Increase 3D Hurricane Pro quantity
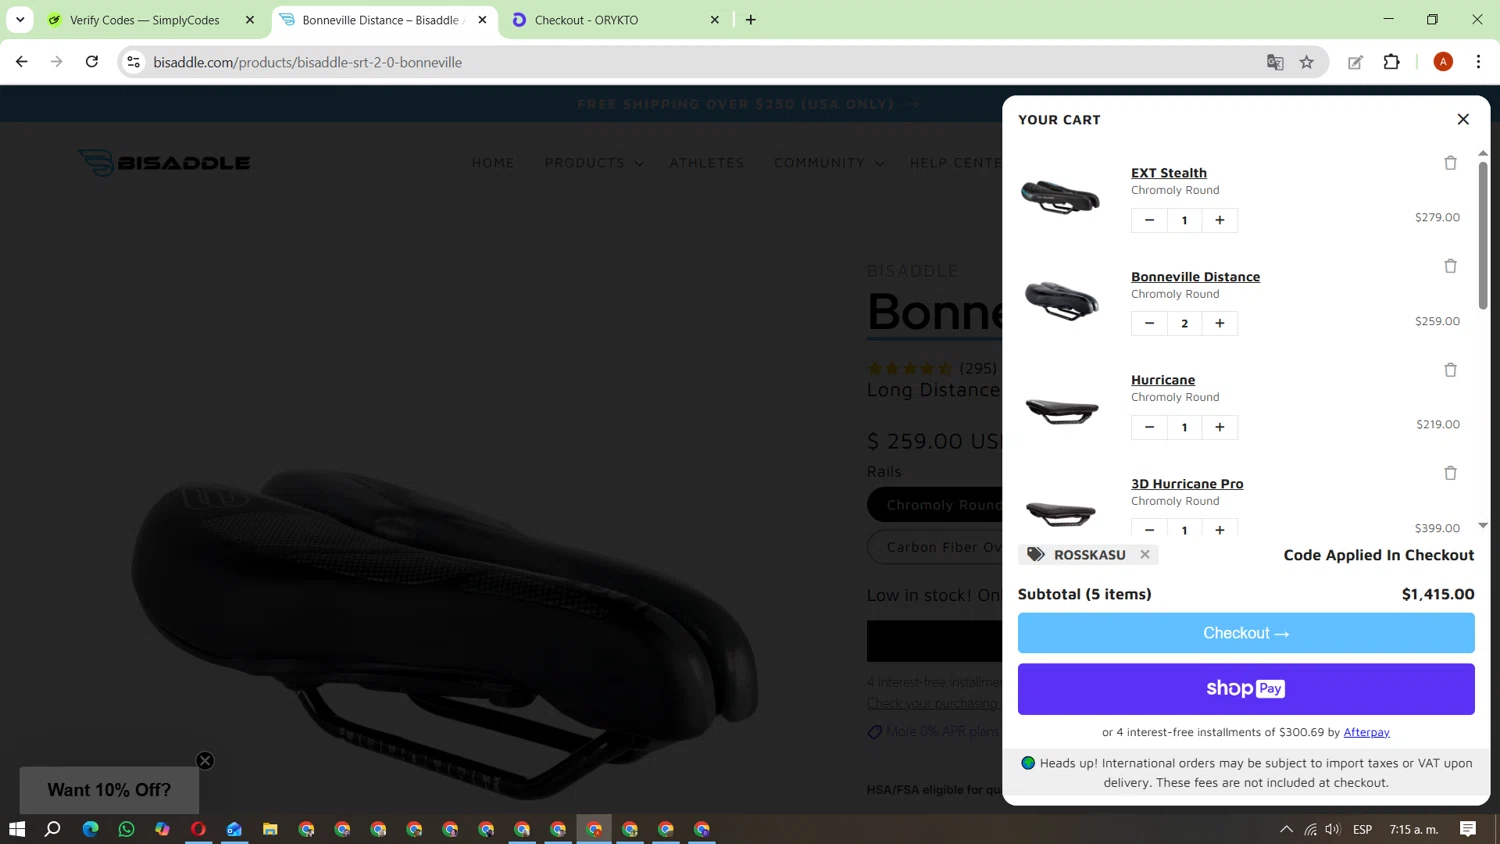The image size is (1500, 844). [x=1220, y=528]
